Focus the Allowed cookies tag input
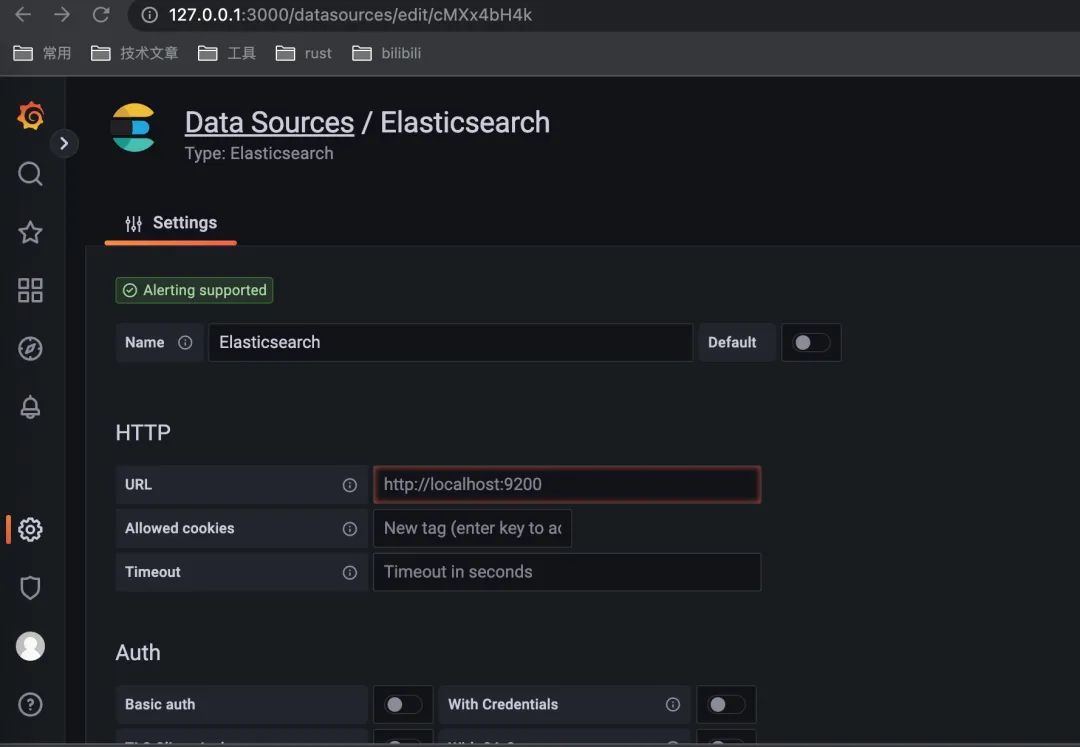This screenshot has width=1080, height=747. (472, 529)
